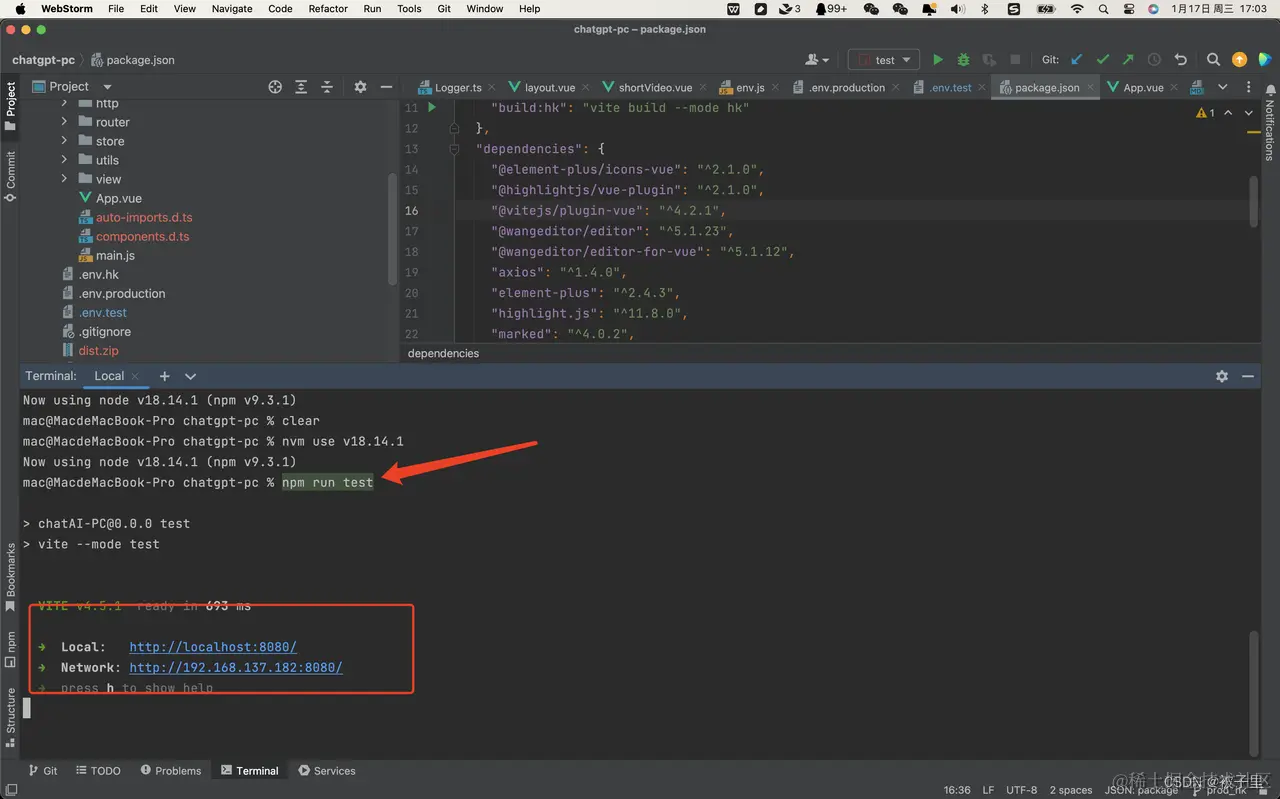Expand the utils folder
This screenshot has width=1280, height=799.
click(x=64, y=160)
